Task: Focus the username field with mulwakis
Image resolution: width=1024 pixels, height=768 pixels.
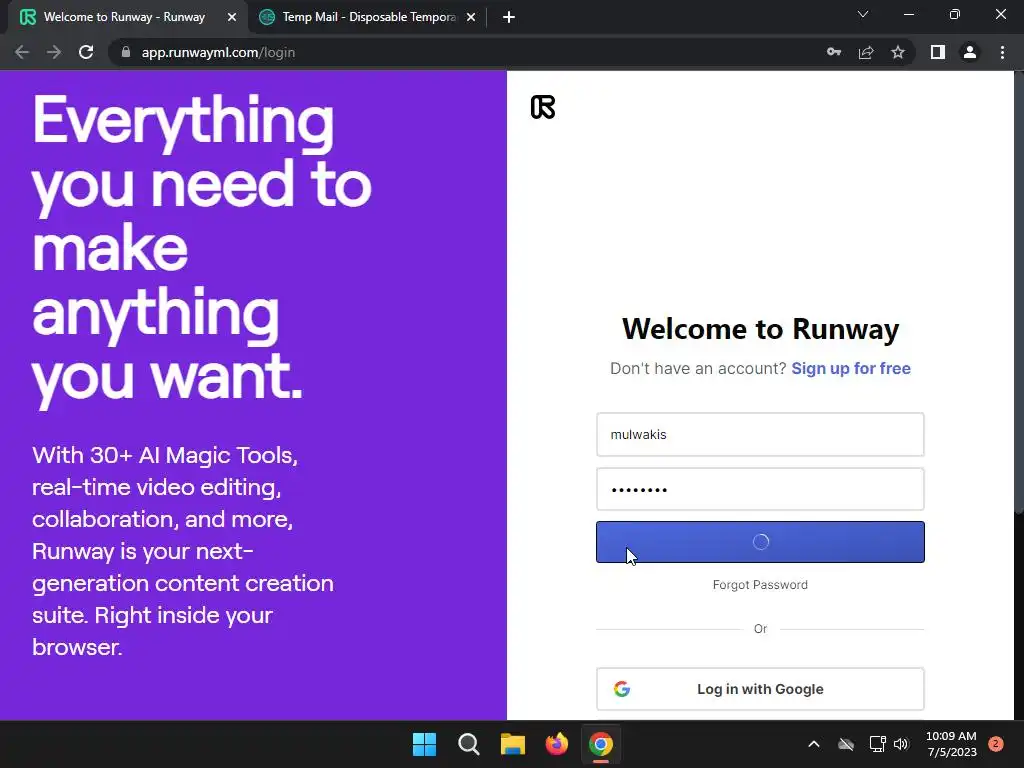Action: pyautogui.click(x=760, y=434)
